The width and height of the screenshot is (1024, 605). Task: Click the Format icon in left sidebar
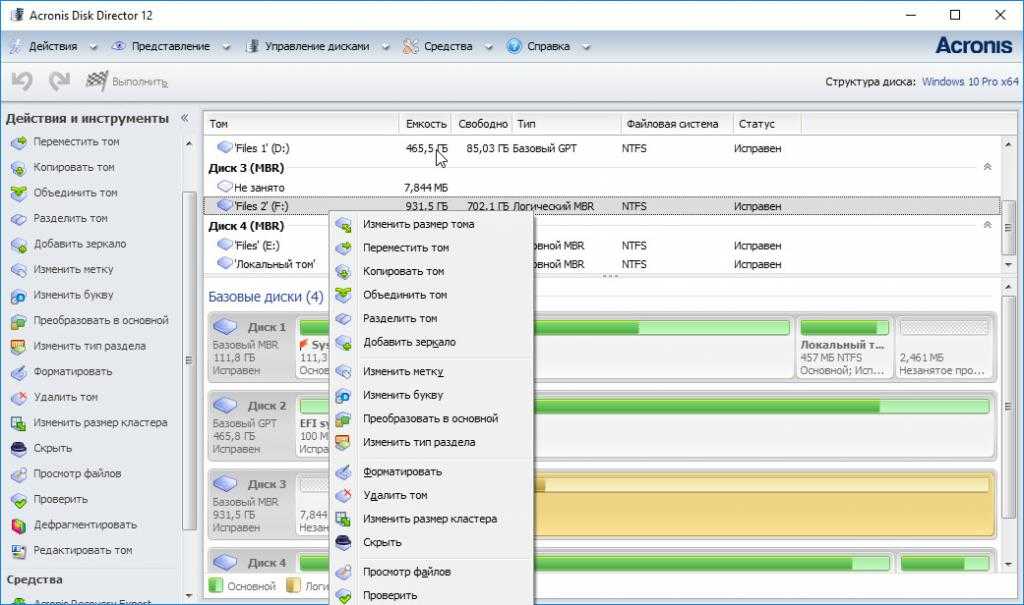click(18, 372)
